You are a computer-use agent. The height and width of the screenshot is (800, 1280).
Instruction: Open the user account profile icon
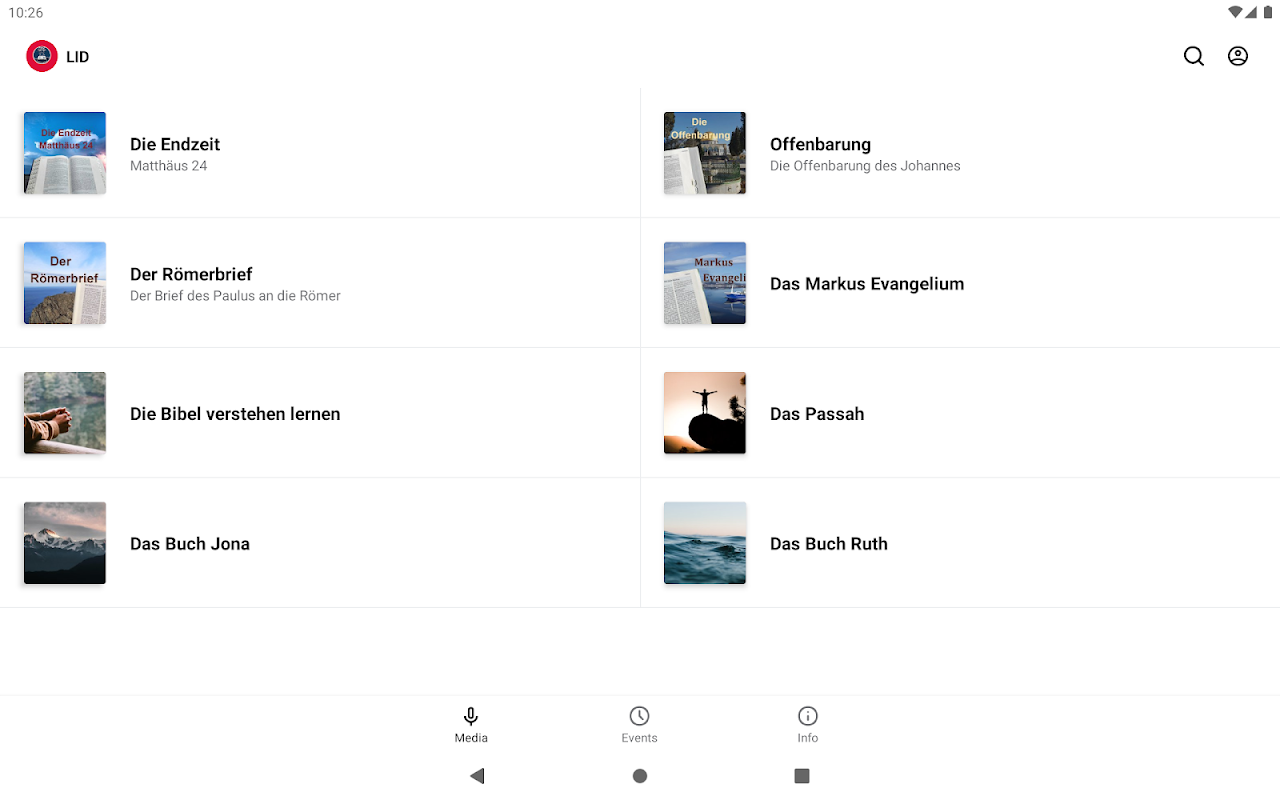(x=1238, y=56)
